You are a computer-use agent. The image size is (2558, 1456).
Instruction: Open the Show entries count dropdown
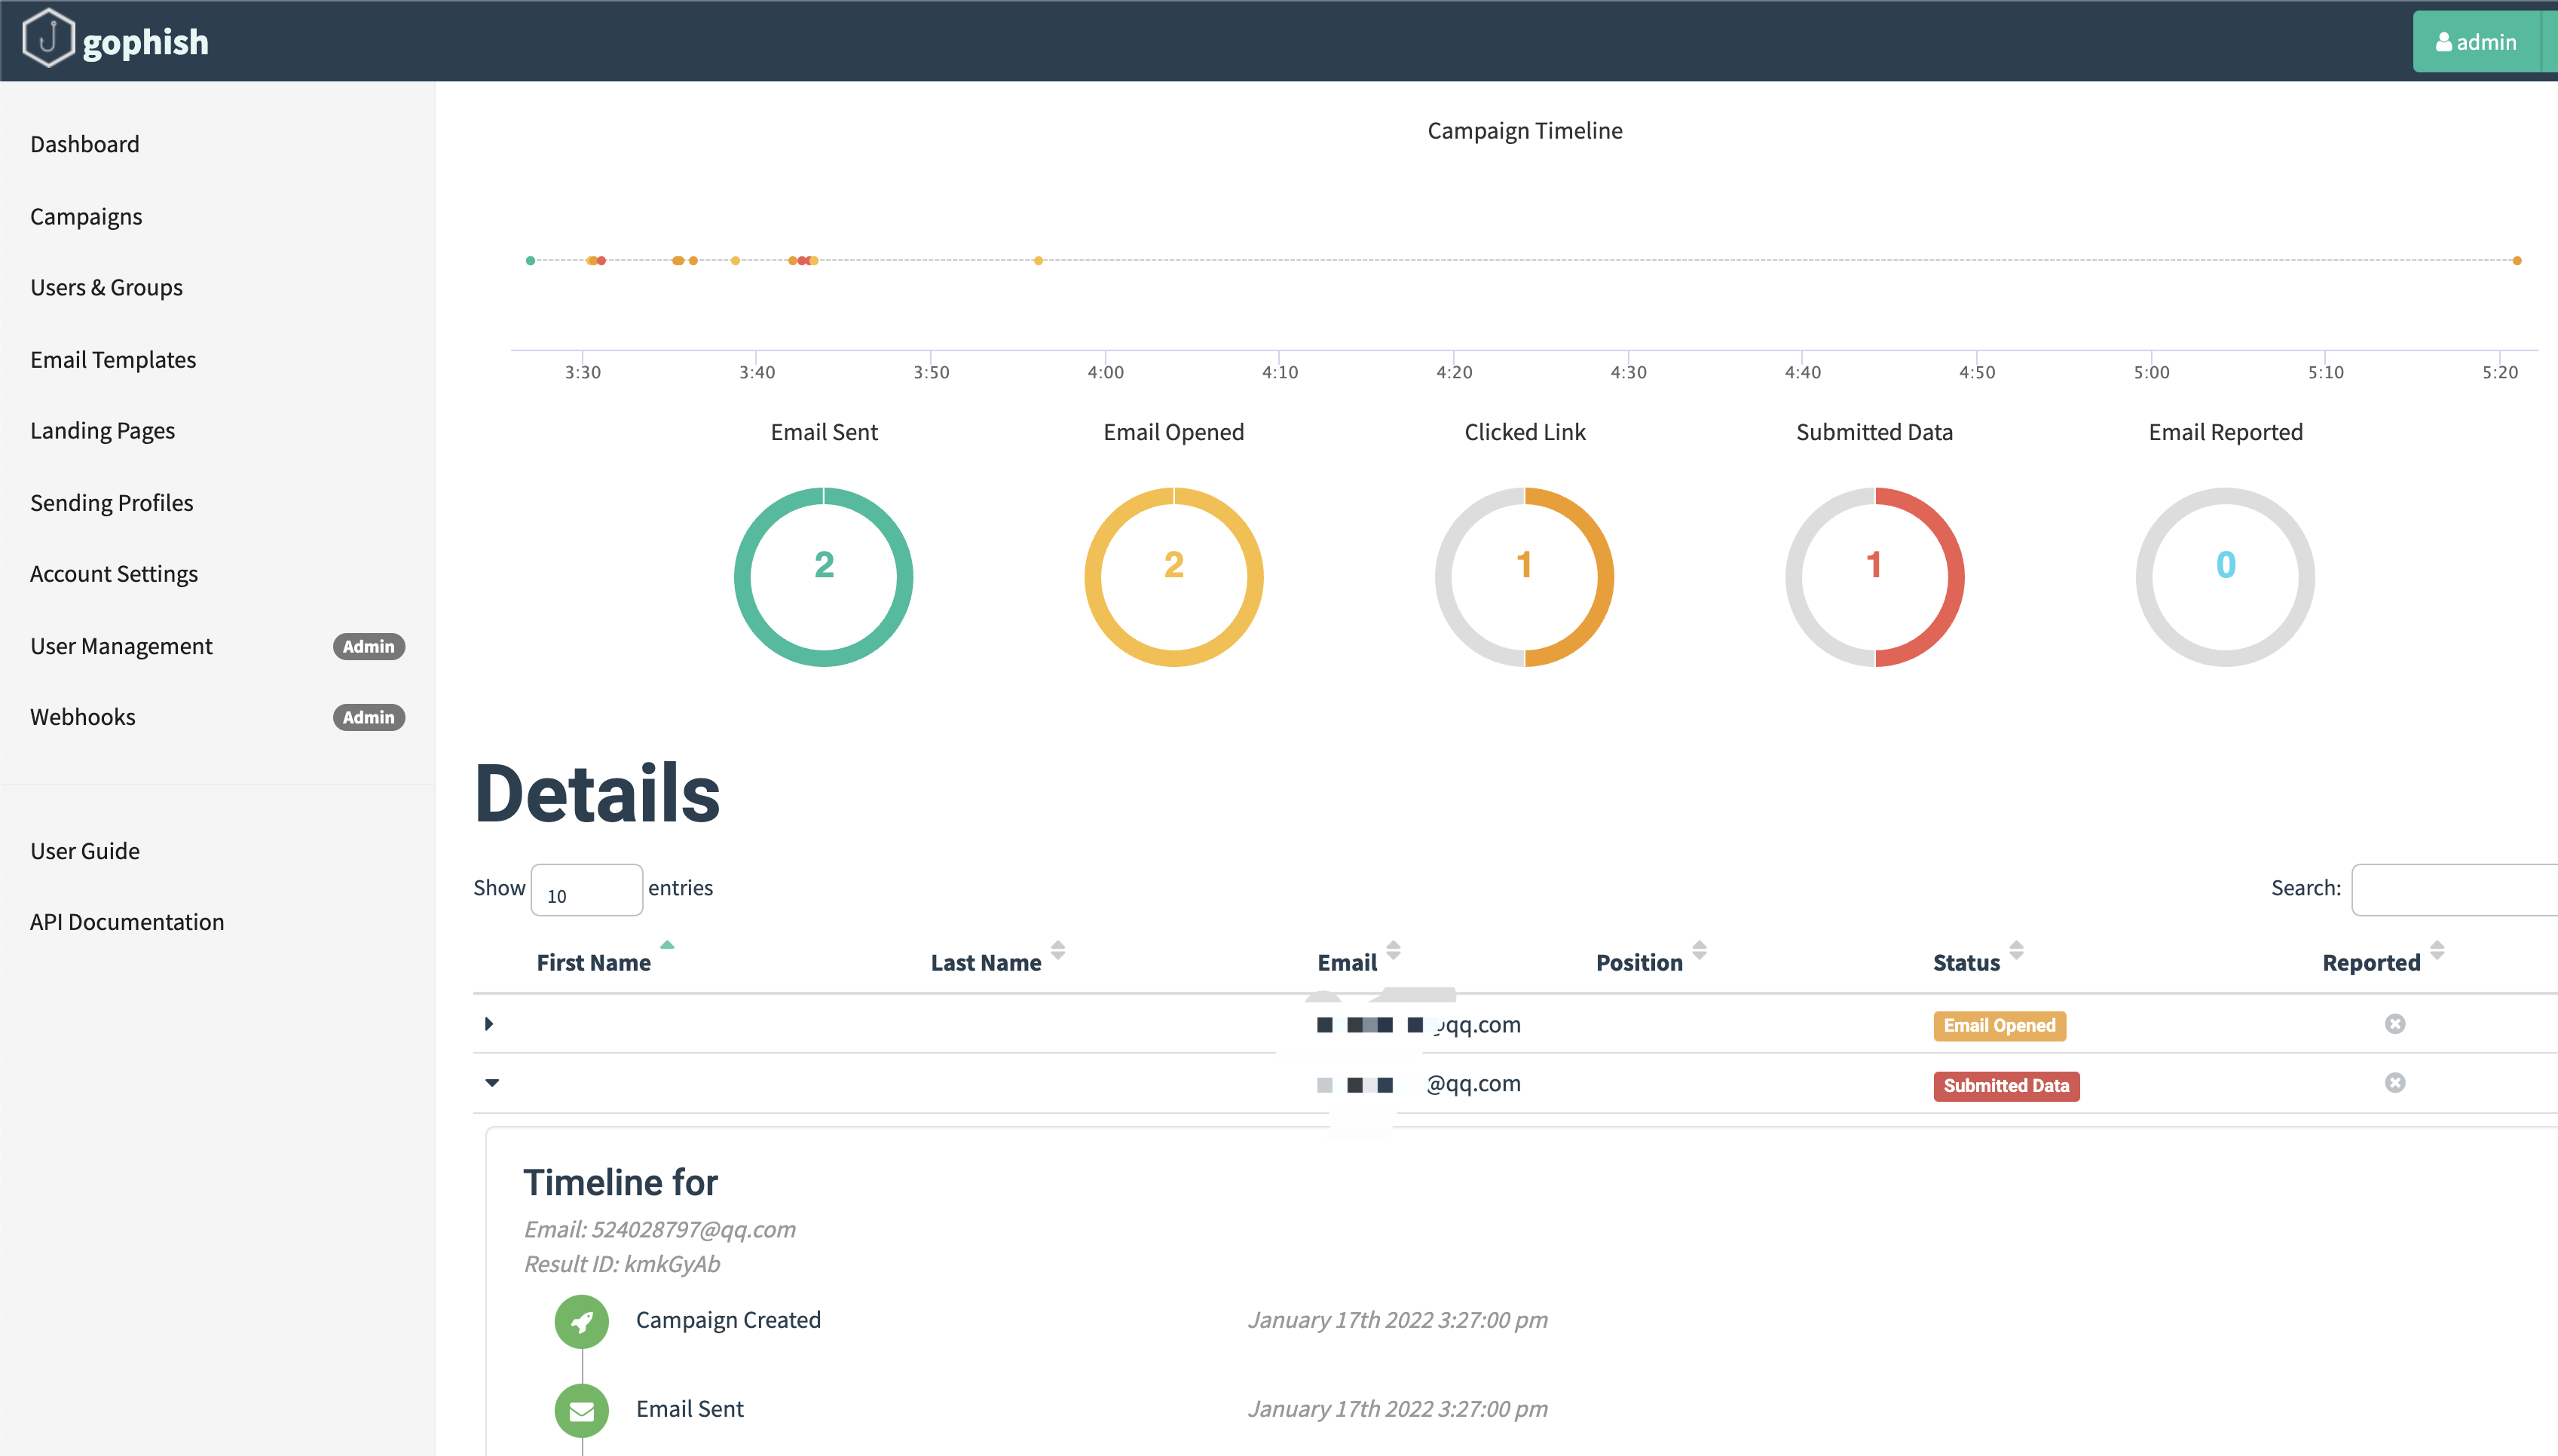(587, 890)
